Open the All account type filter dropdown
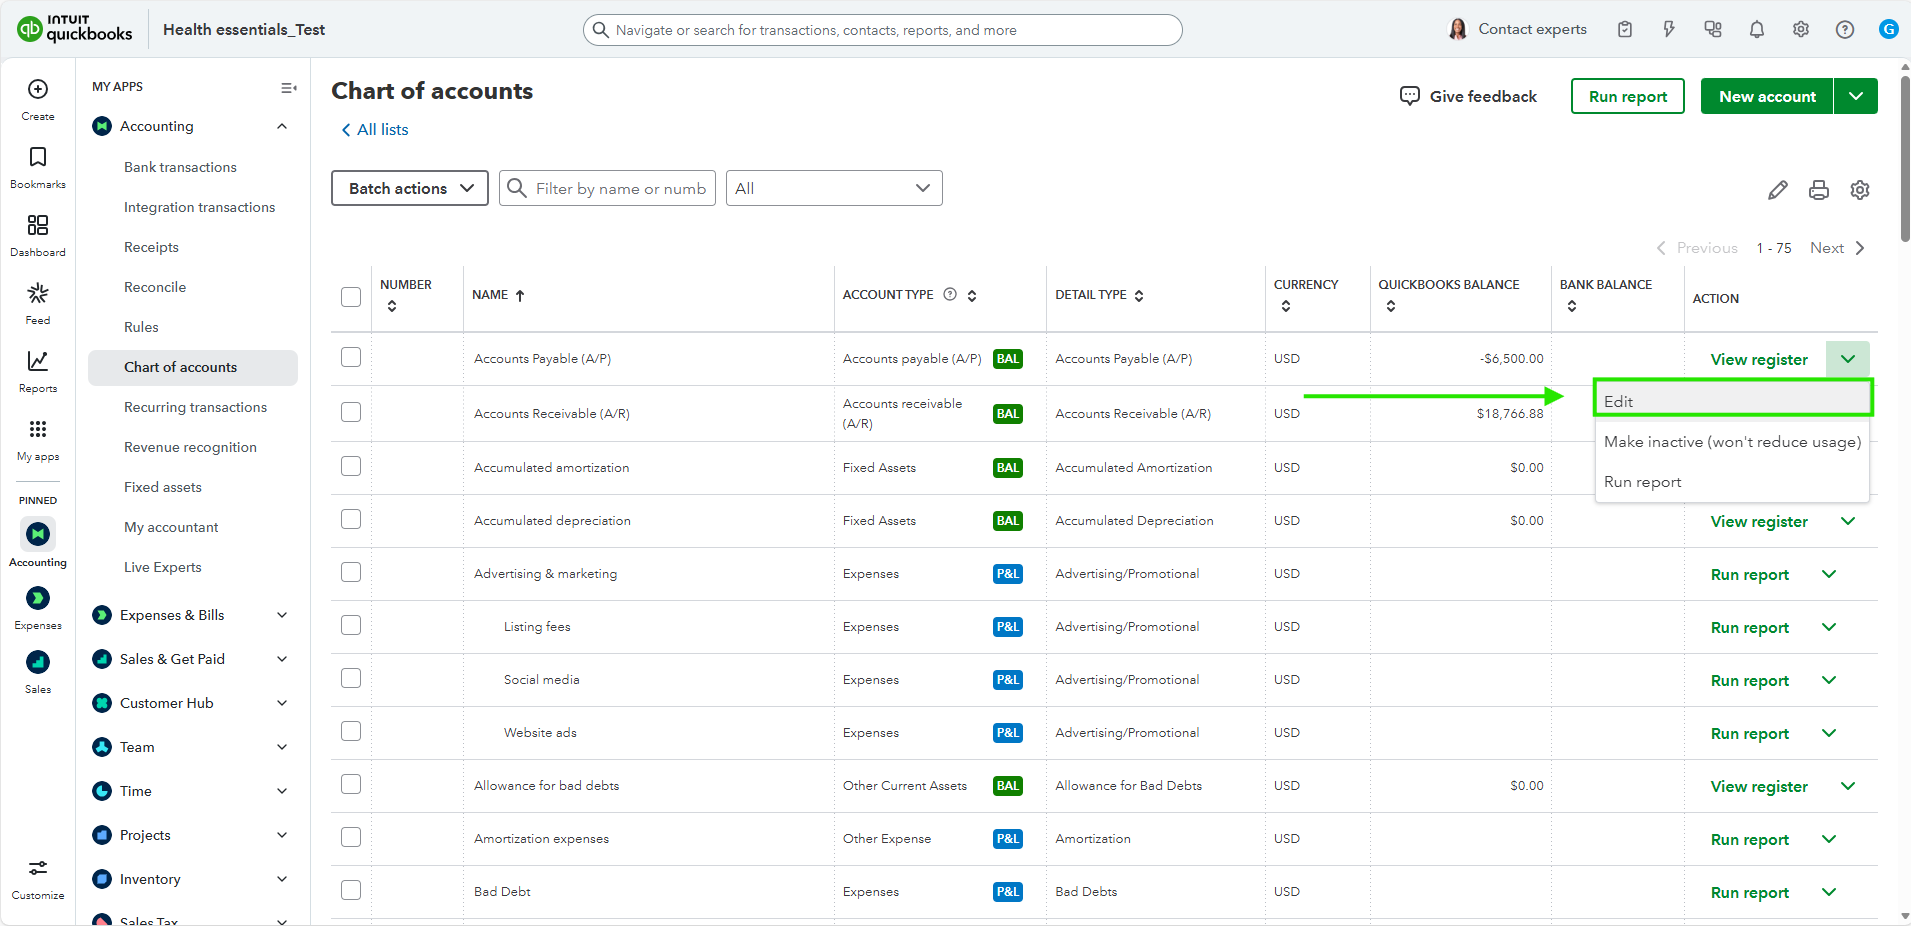The width and height of the screenshot is (1911, 926). pos(833,188)
